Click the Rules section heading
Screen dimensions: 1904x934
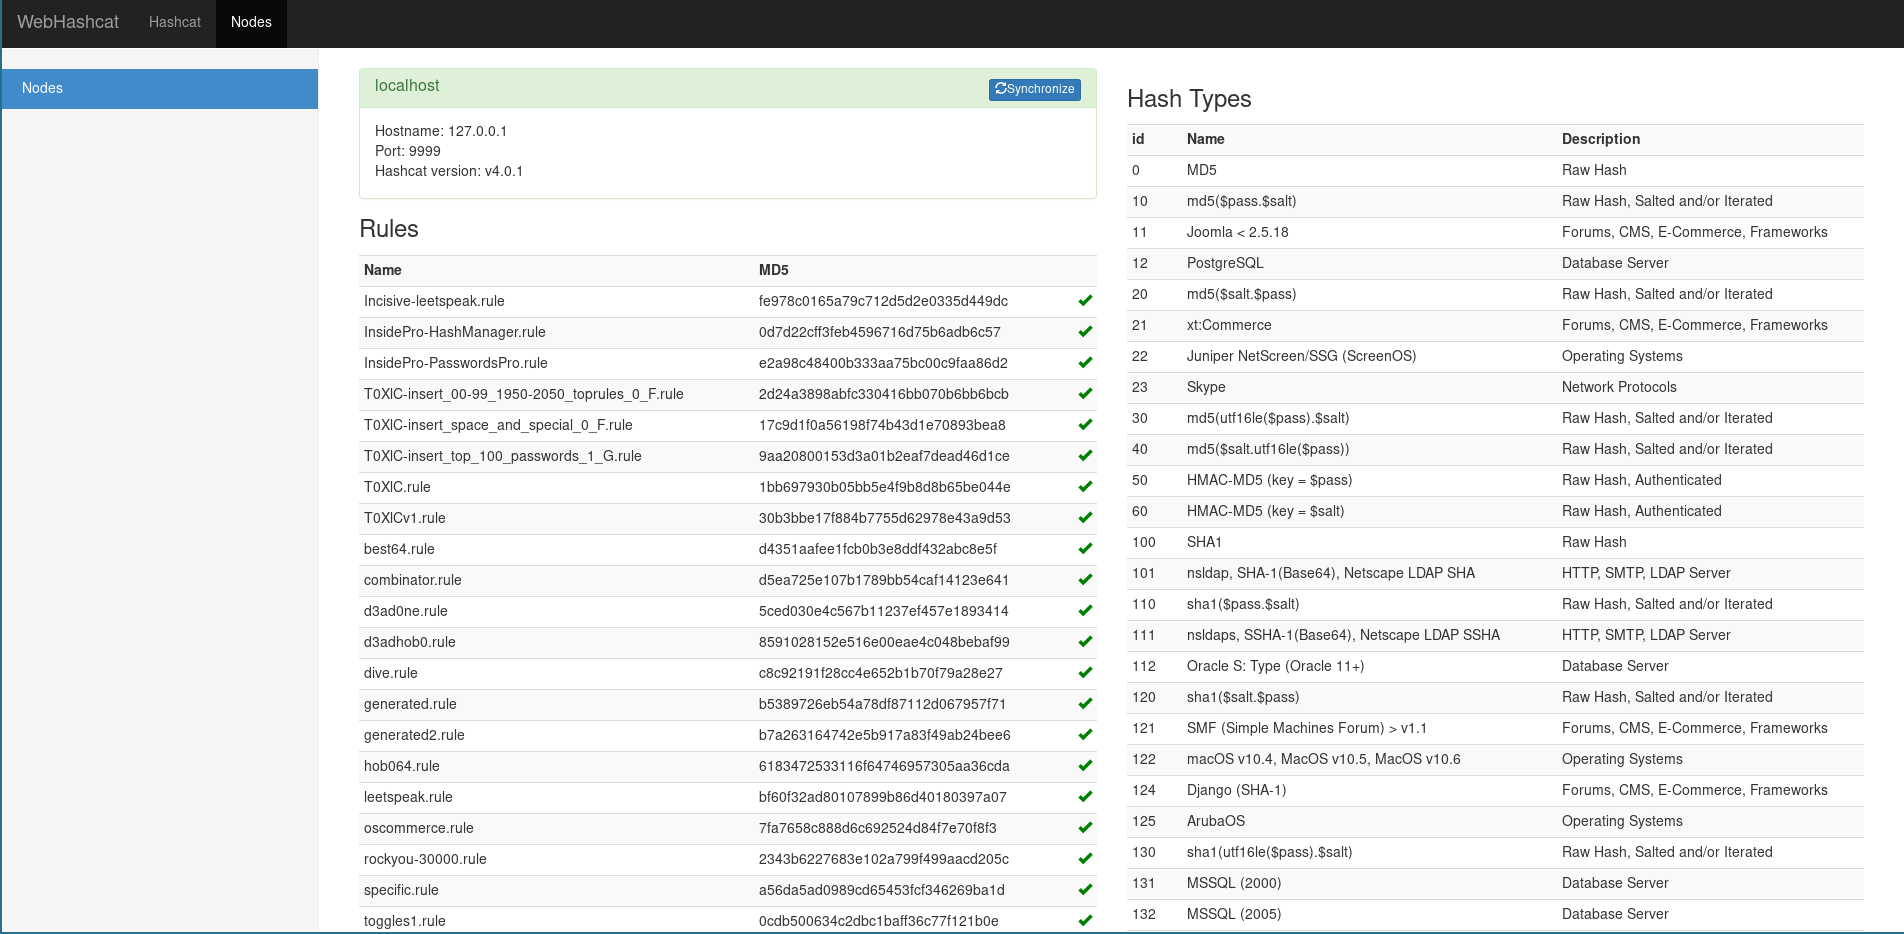pyautogui.click(x=389, y=229)
